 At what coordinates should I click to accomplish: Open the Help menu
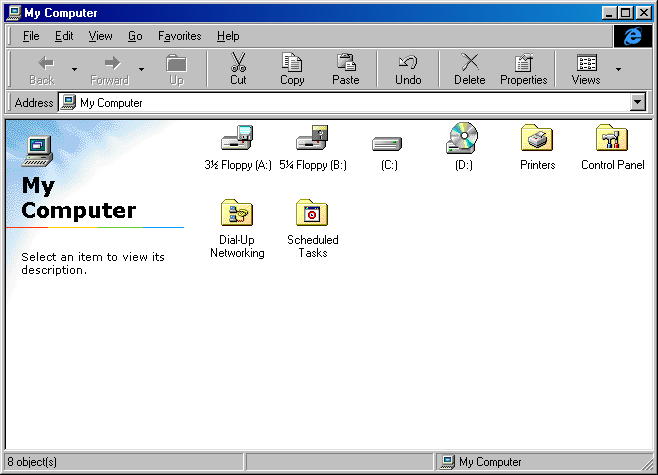coord(228,36)
